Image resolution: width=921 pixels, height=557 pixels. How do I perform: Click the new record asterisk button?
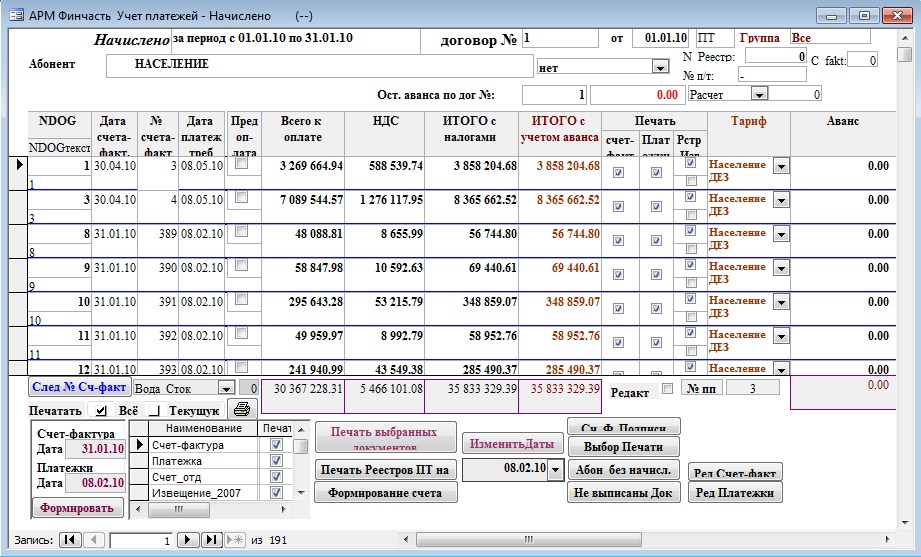pyautogui.click(x=236, y=540)
